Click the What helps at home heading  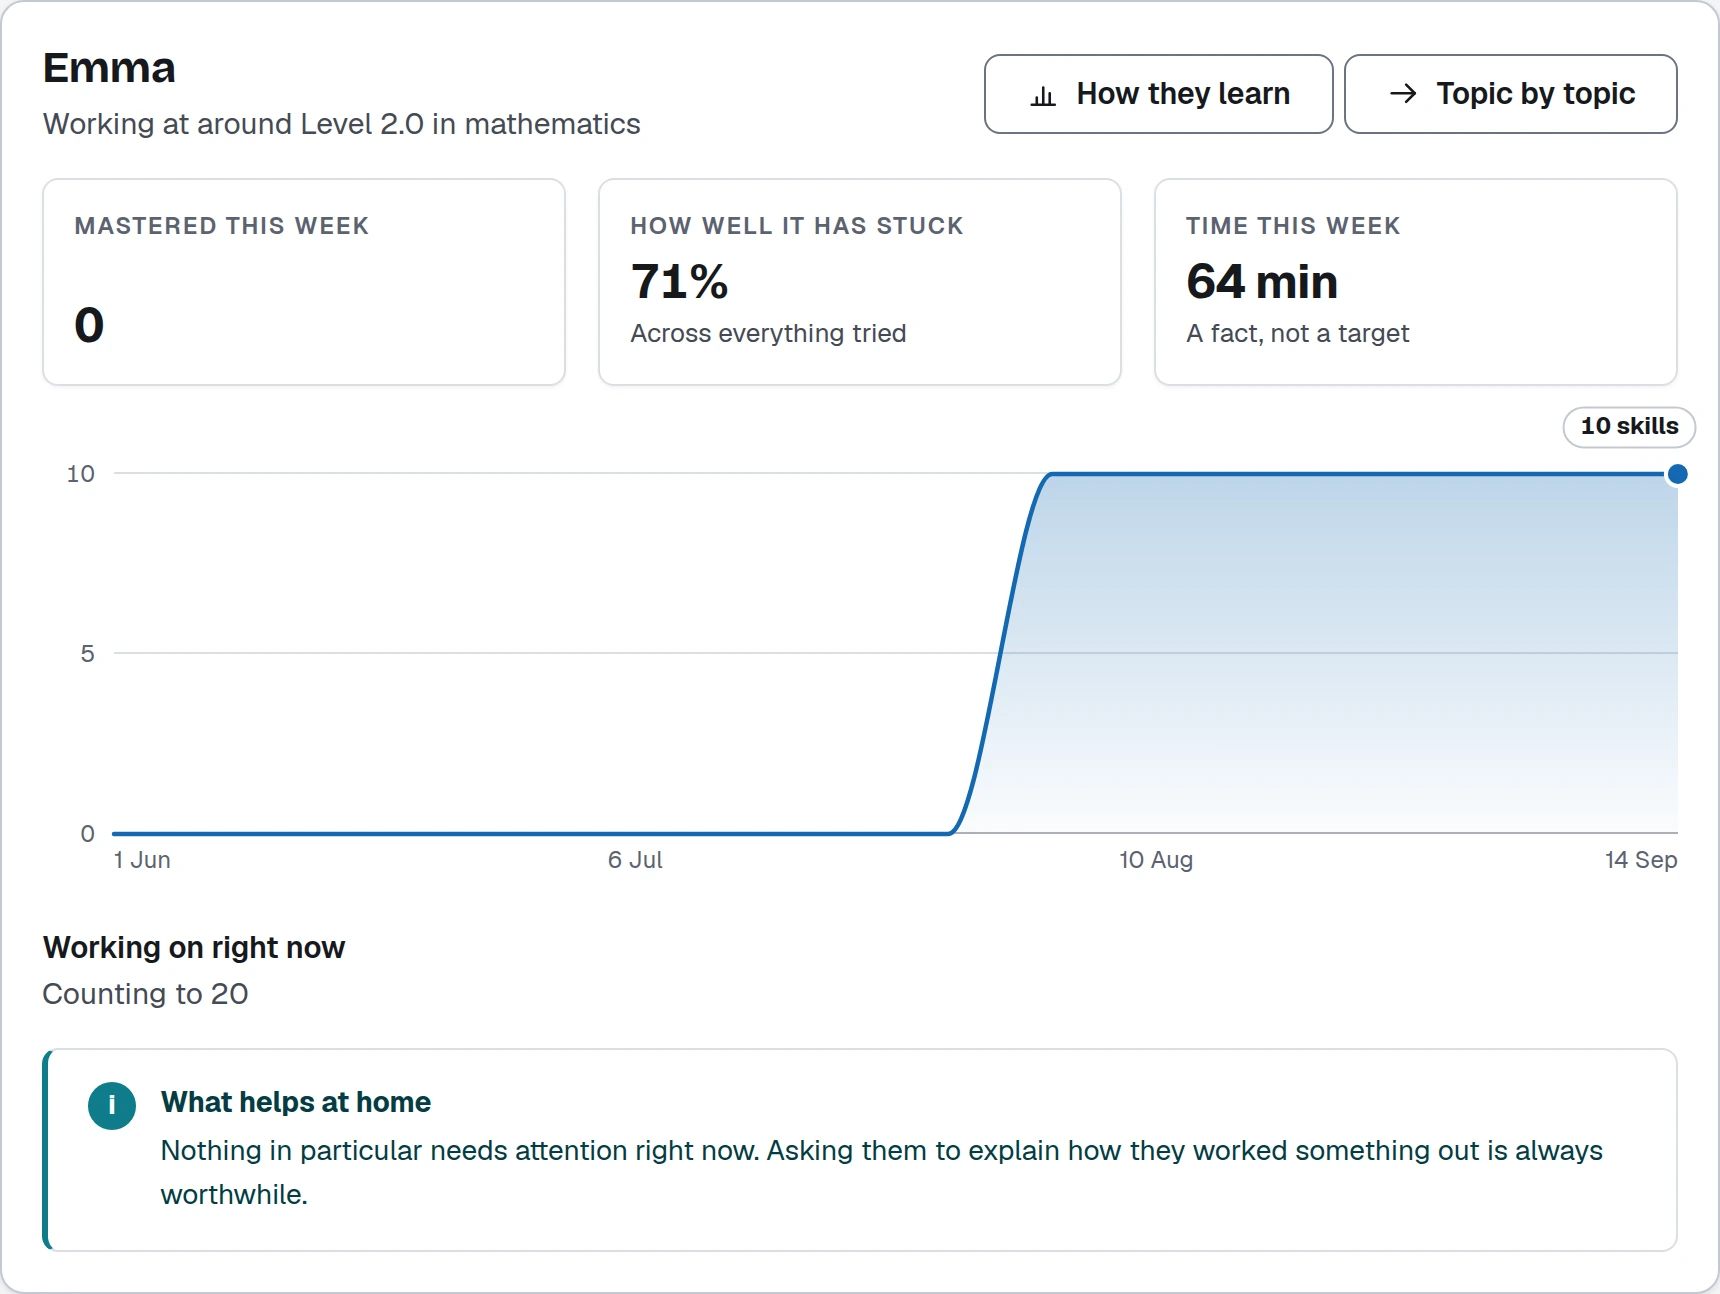point(296,1102)
